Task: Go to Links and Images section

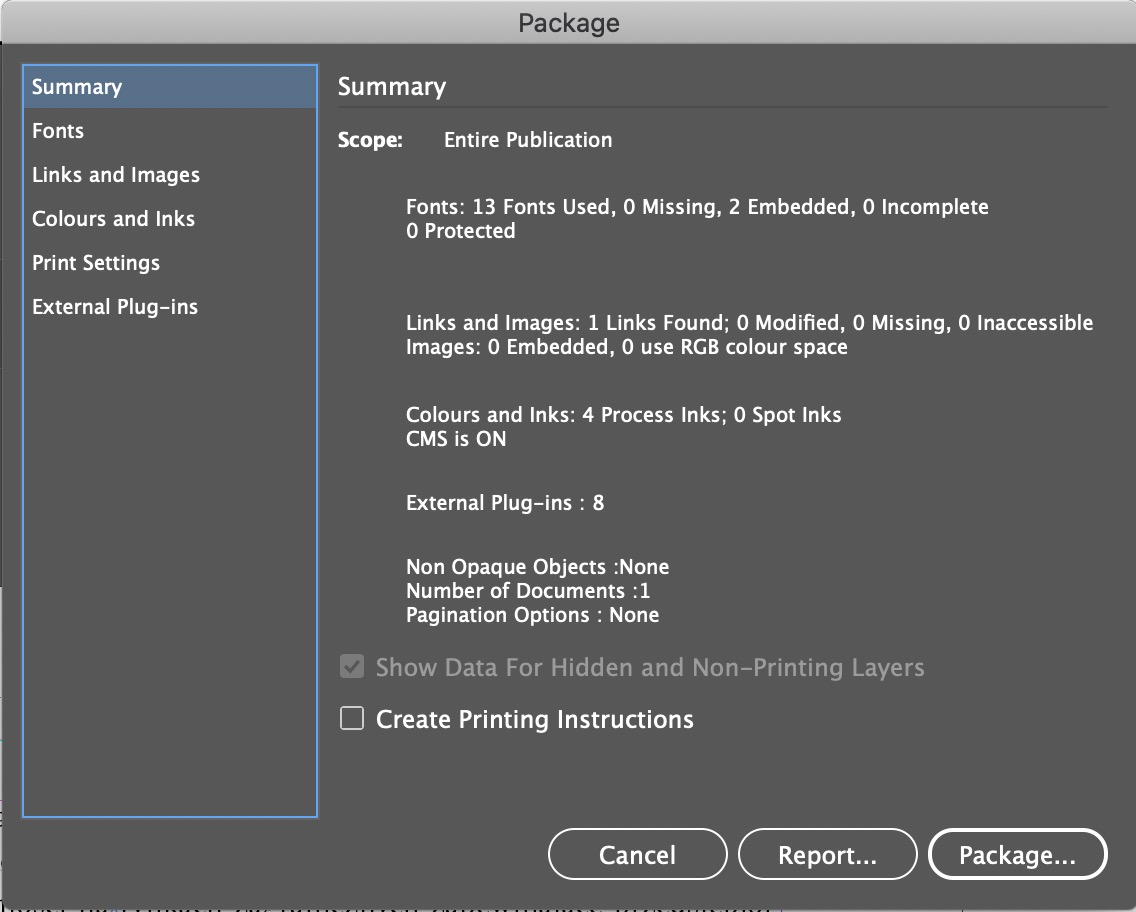Action: click(116, 175)
